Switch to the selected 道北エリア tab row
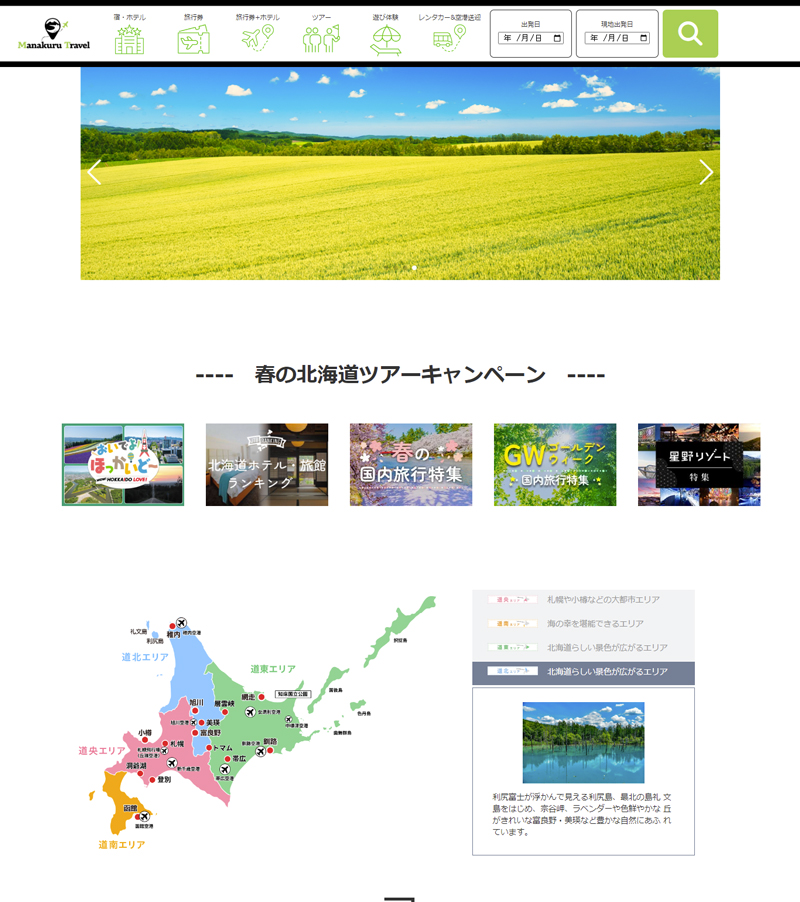Screen dimensions: 800x902 583,672
